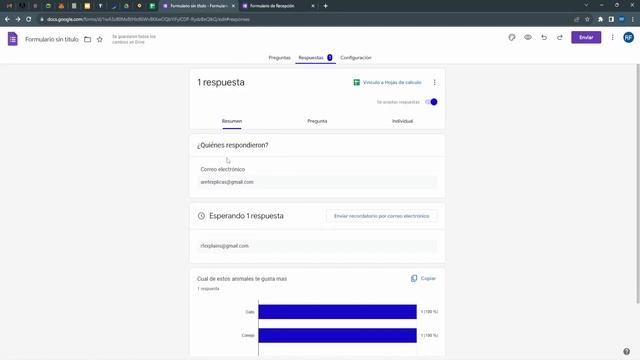Image resolution: width=640 pixels, height=360 pixels.
Task: Preview the form with eye icon
Action: tap(528, 38)
